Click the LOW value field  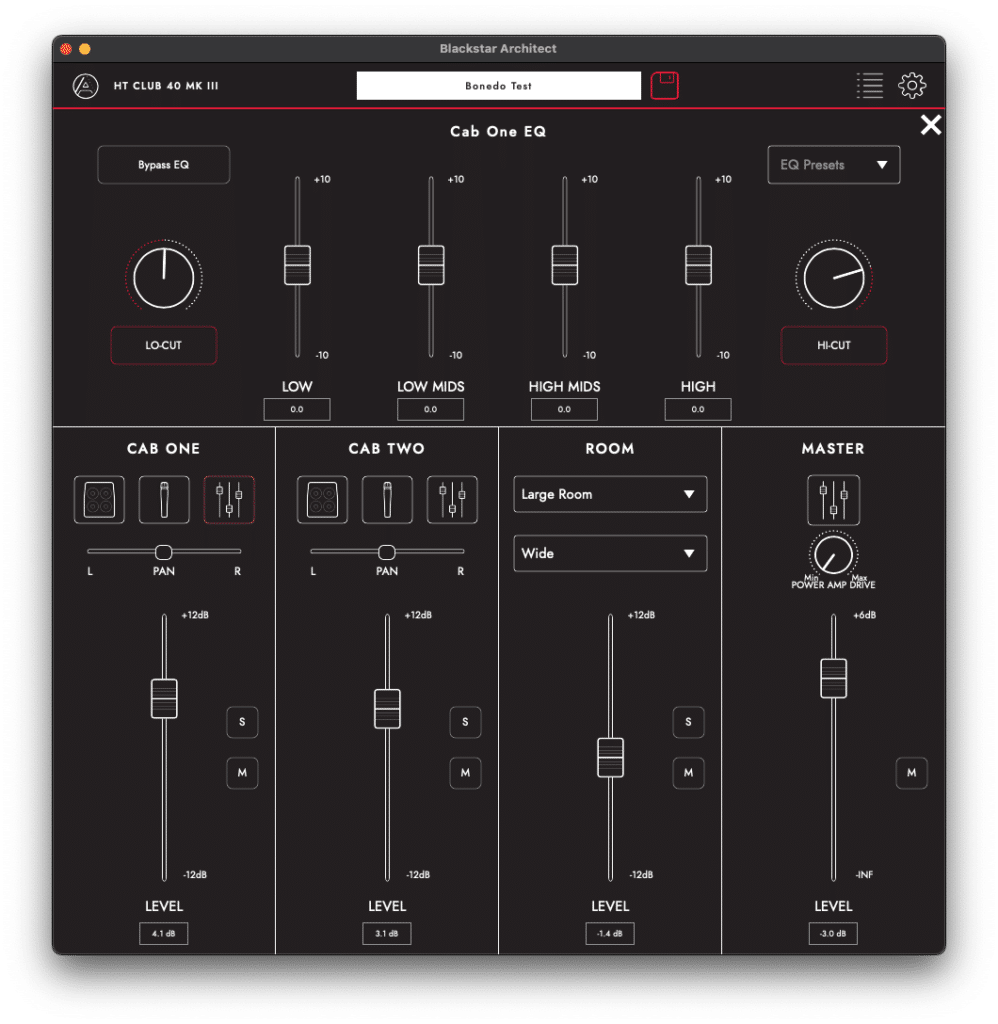point(297,409)
